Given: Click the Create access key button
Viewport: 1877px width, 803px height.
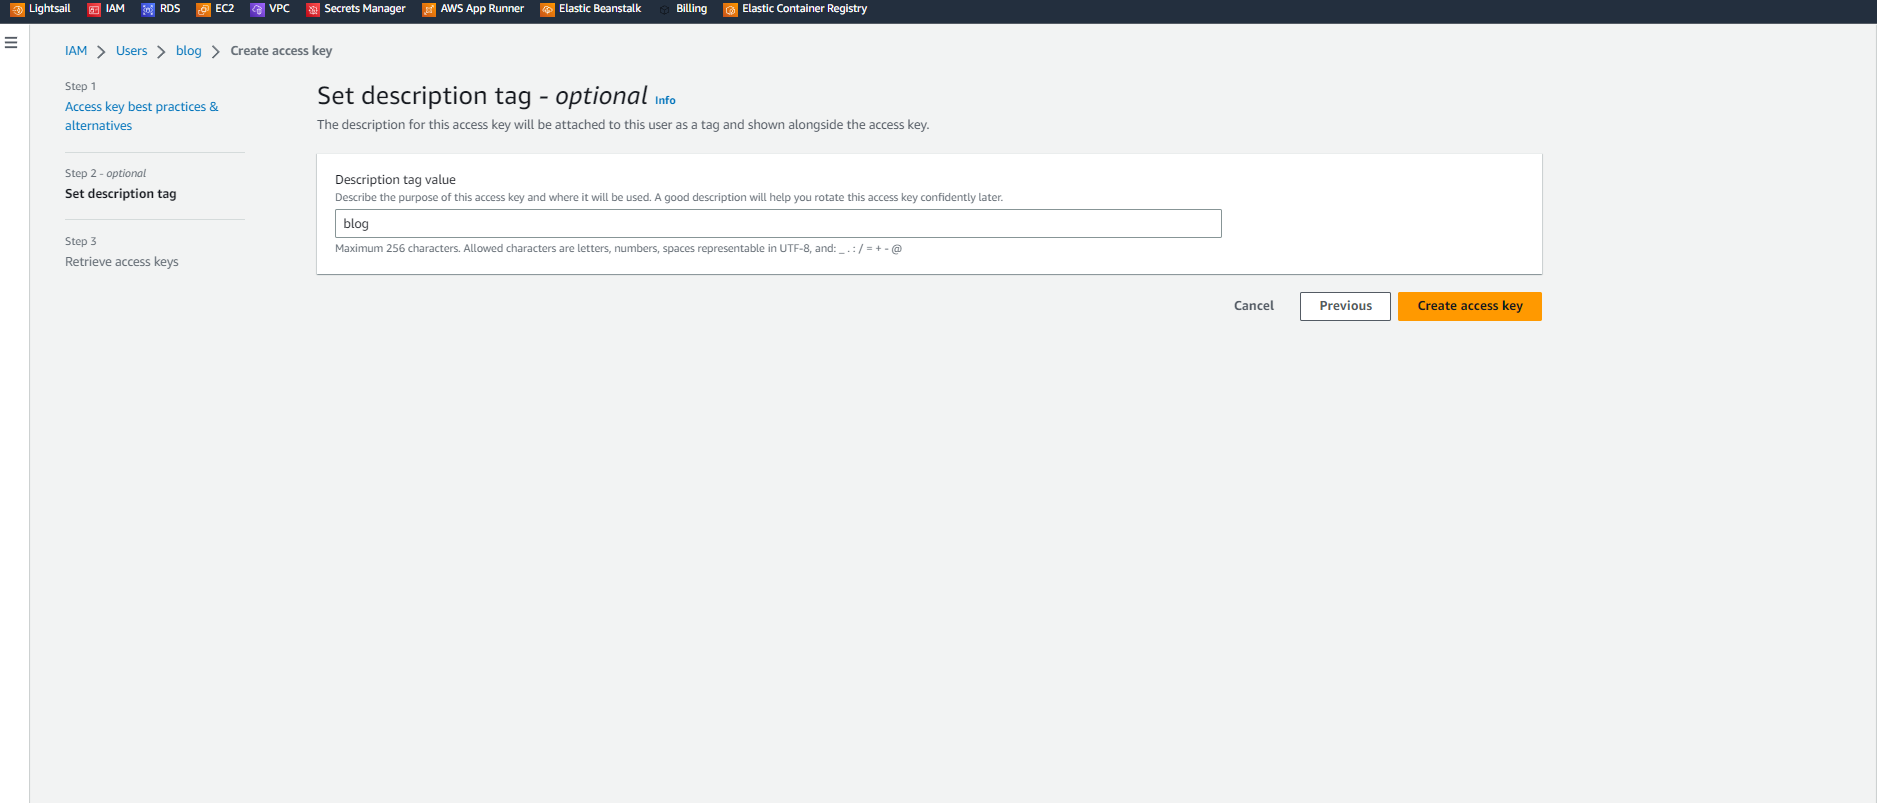Looking at the screenshot, I should click(1469, 306).
